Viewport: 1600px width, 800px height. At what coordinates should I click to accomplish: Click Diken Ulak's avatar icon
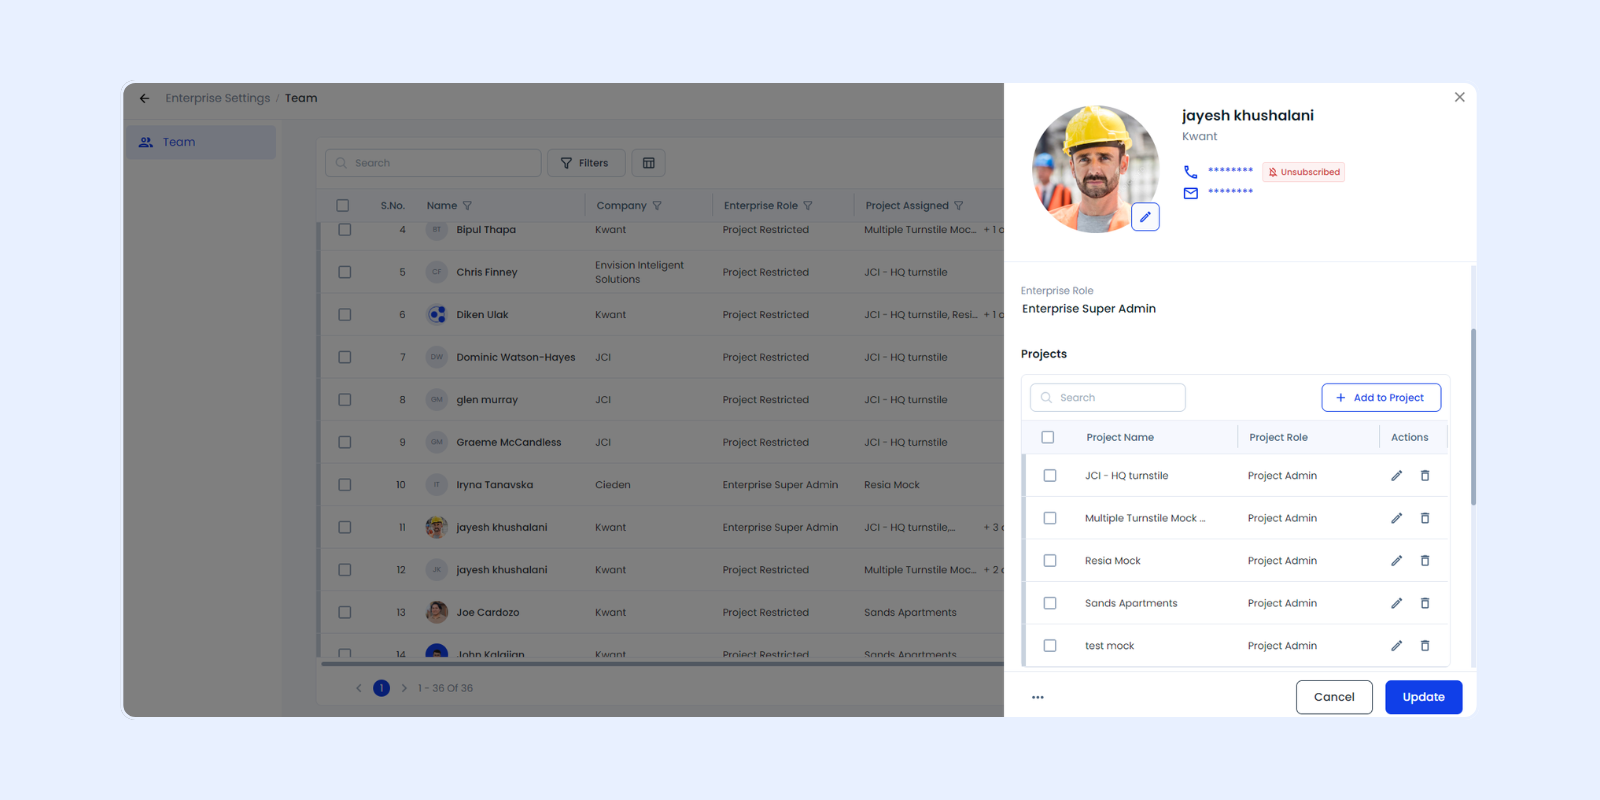(x=436, y=314)
